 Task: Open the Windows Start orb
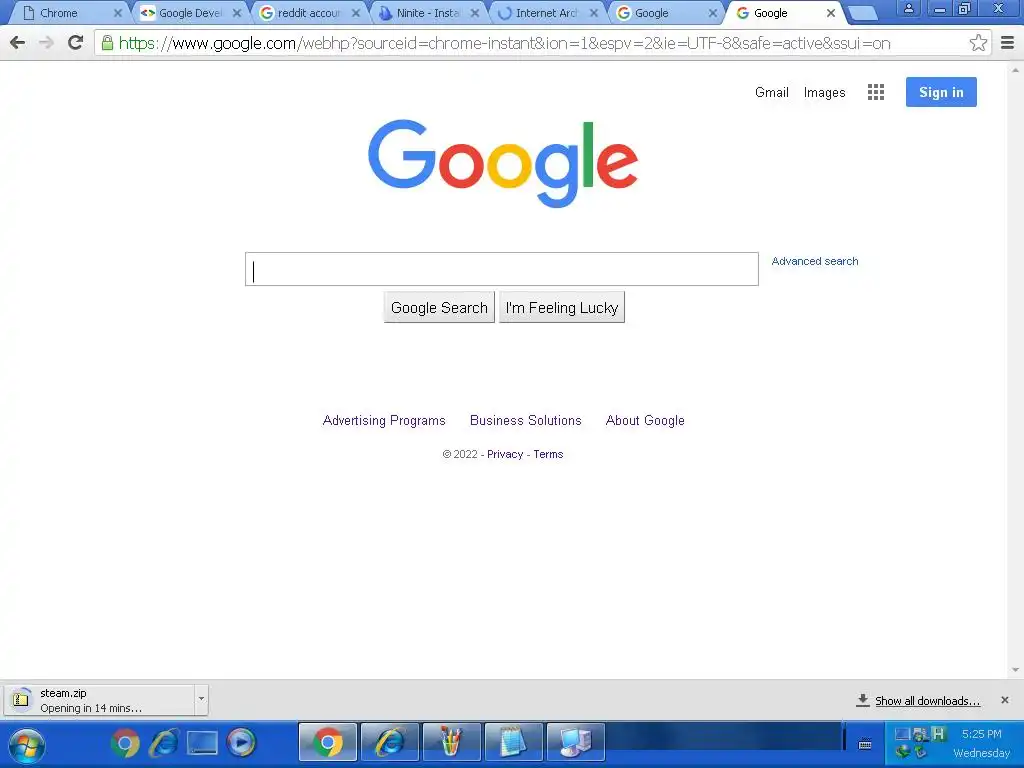click(27, 745)
